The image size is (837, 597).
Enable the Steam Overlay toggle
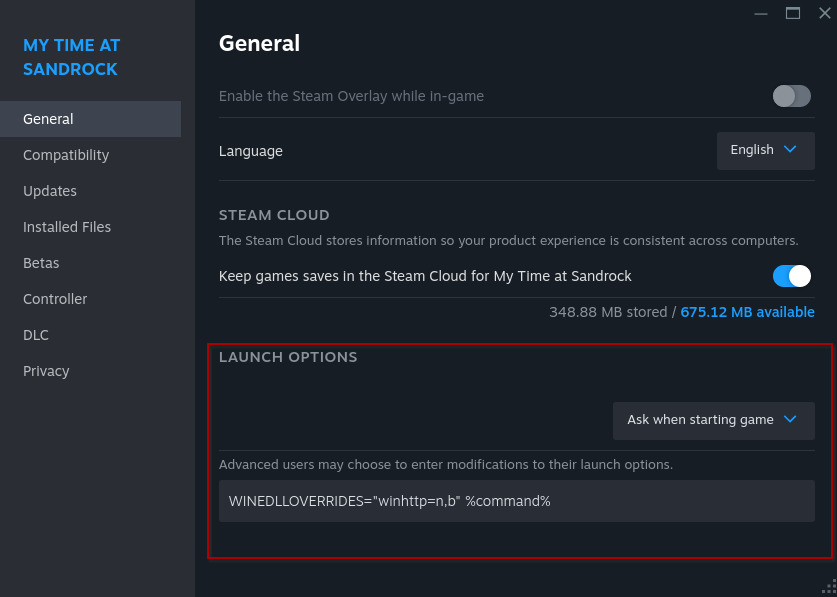[x=792, y=96]
